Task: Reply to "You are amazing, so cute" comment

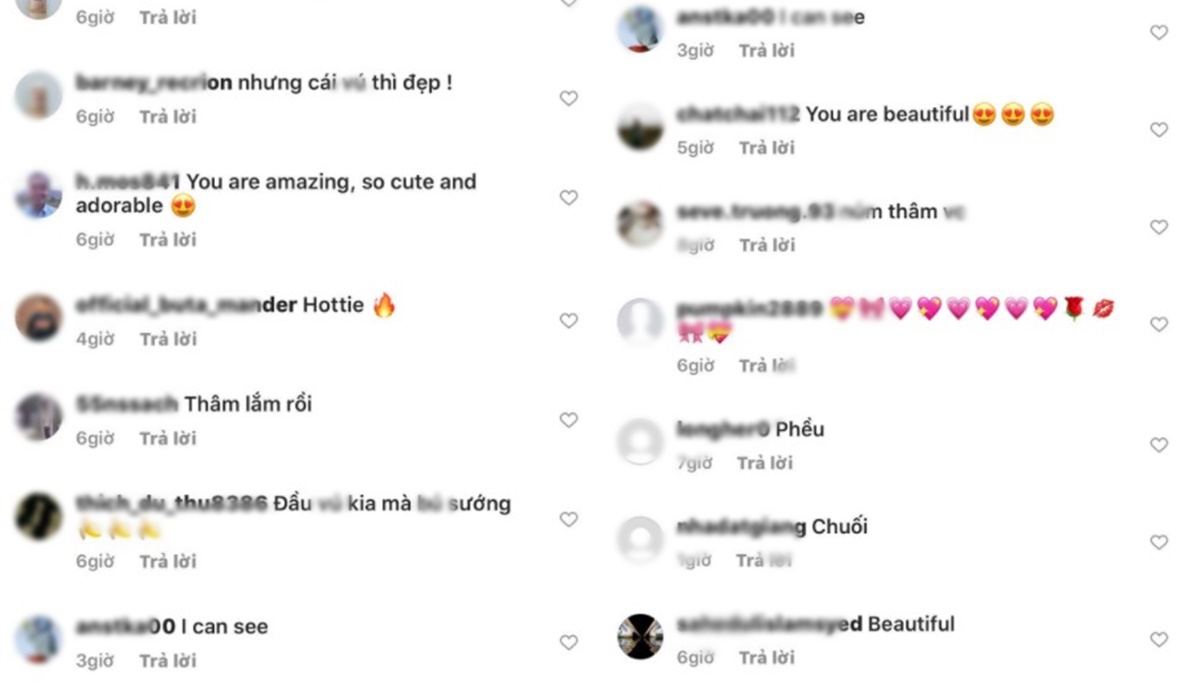Action: point(168,239)
